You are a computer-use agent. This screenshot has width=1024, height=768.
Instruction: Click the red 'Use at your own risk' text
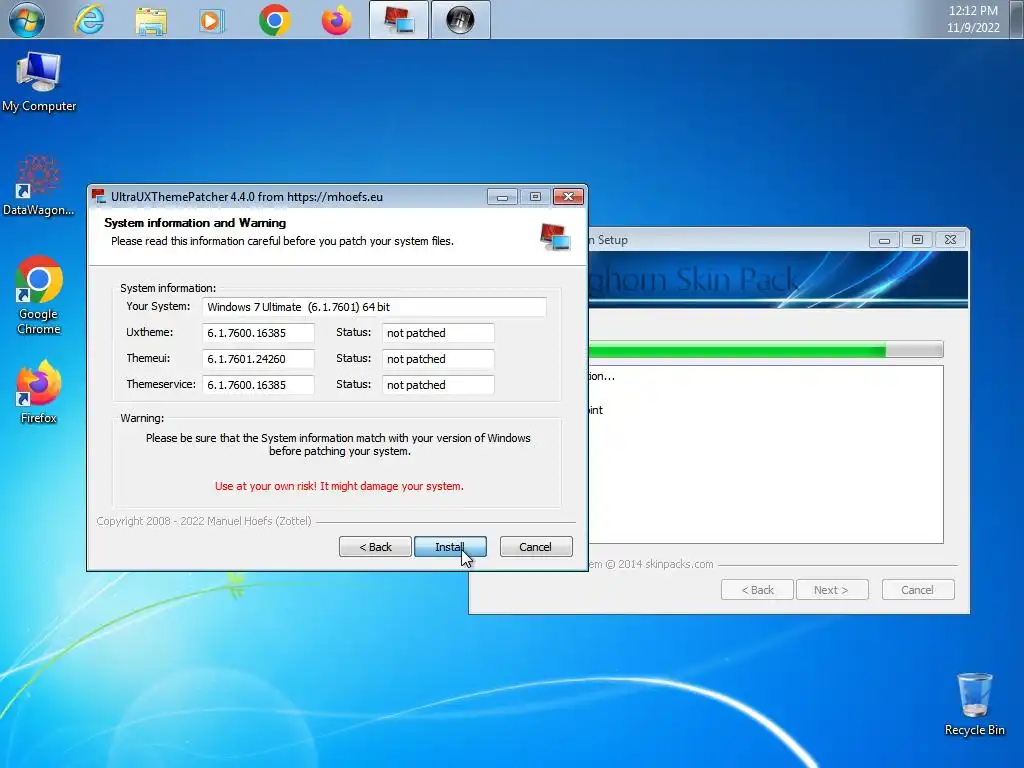coord(340,487)
